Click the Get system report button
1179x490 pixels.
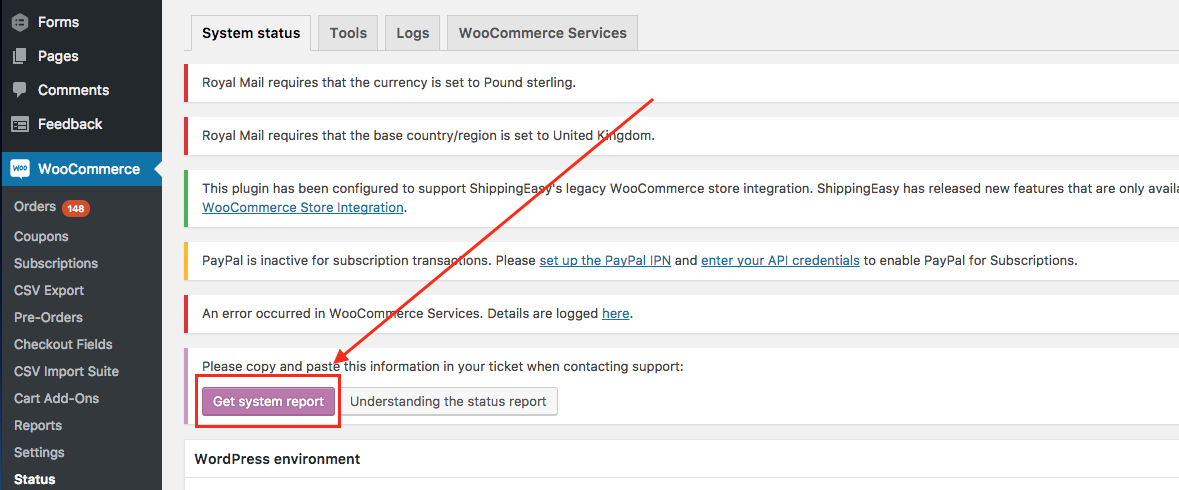point(268,401)
